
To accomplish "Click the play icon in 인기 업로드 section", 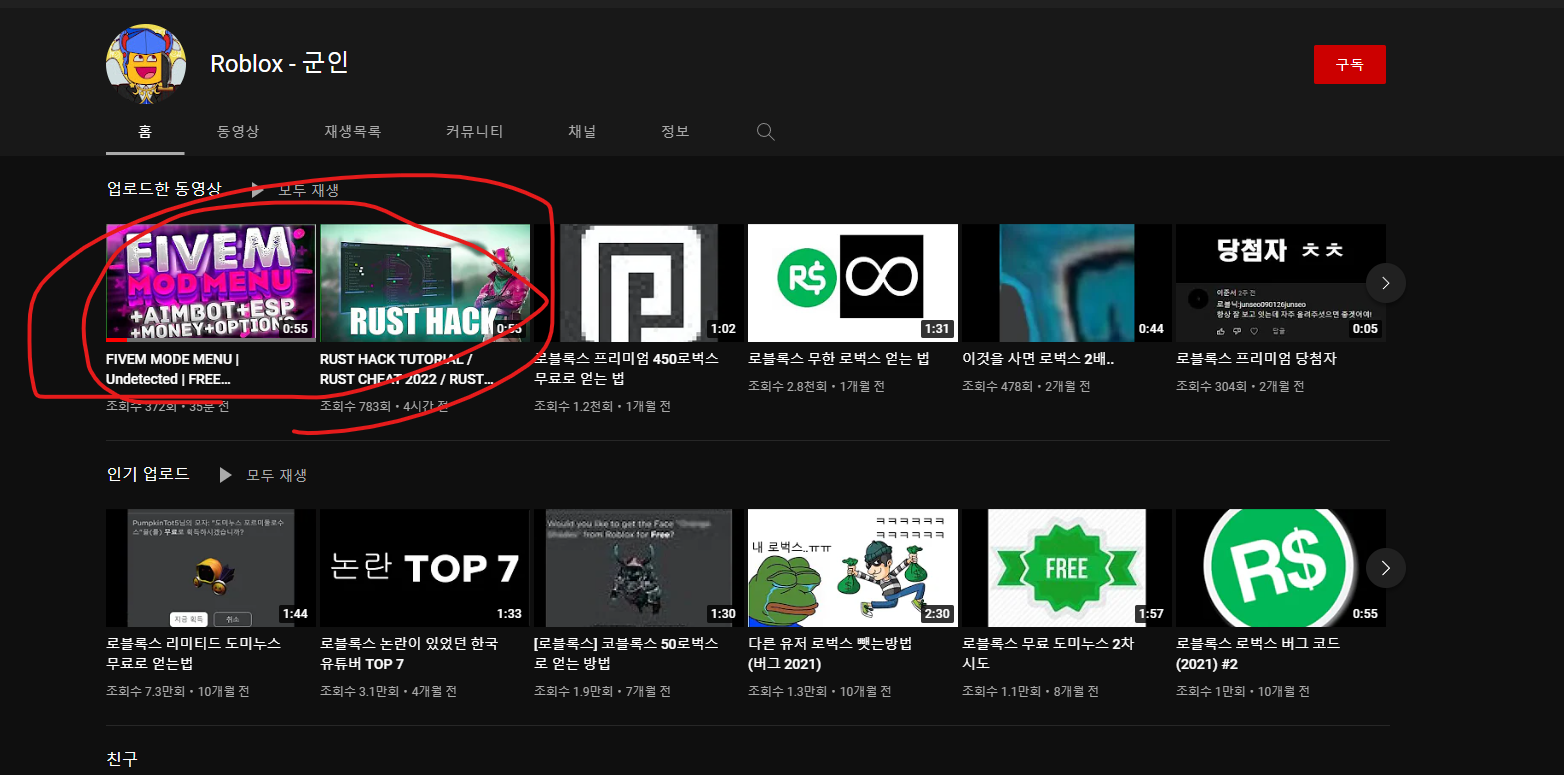I will (225, 474).
